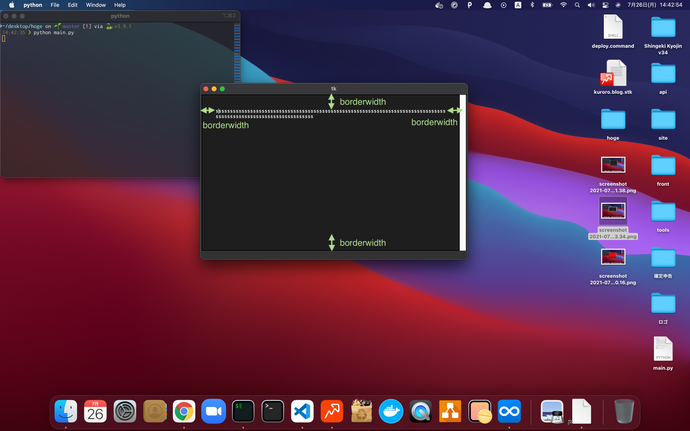Select the site folder on desktop
This screenshot has height=431, width=690.
(x=663, y=124)
